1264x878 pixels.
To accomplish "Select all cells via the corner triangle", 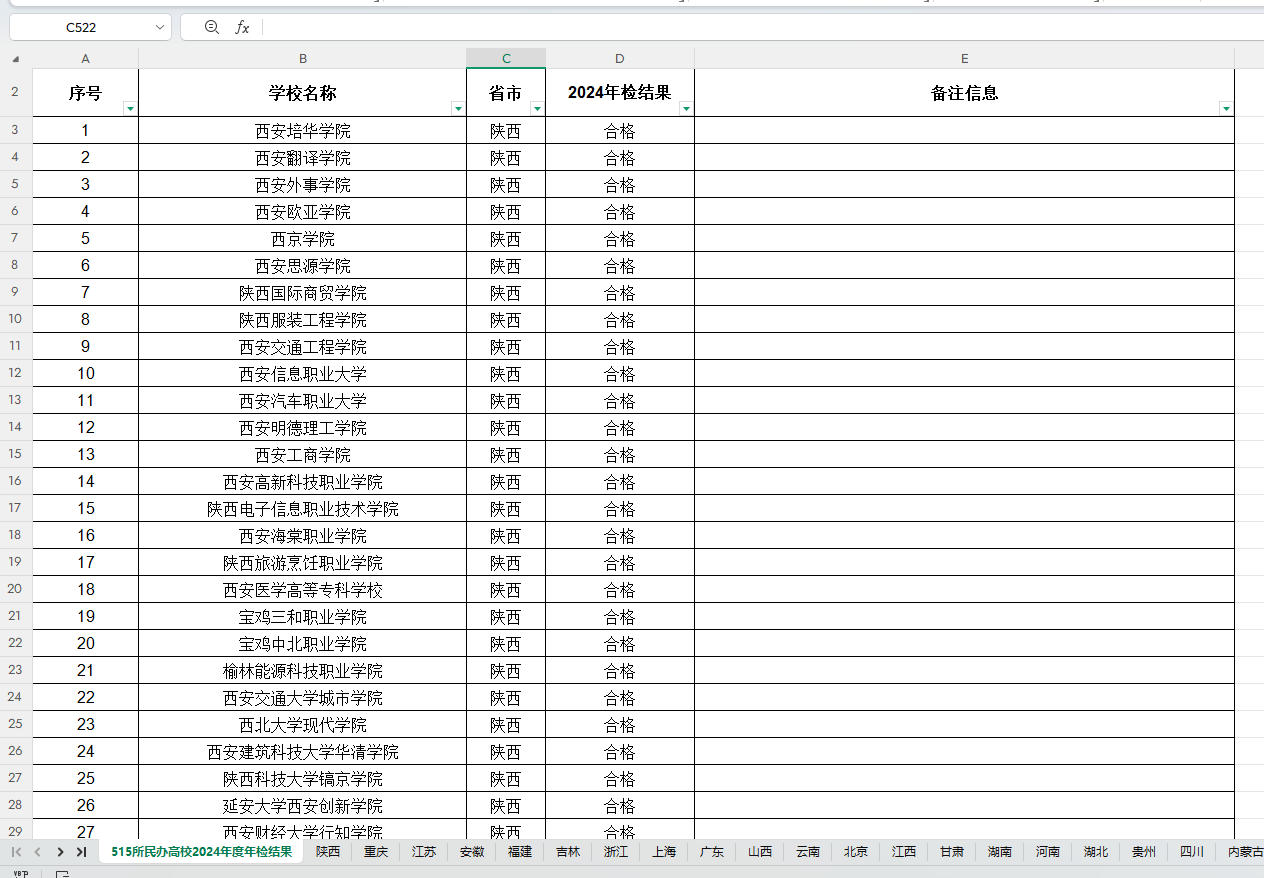I will point(15,58).
